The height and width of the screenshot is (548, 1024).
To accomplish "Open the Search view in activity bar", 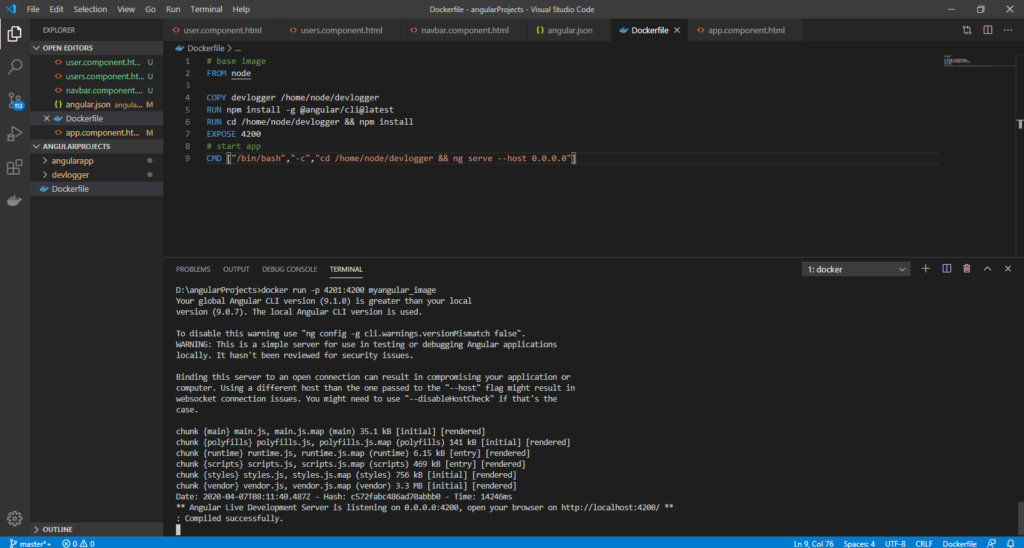I will point(14,67).
